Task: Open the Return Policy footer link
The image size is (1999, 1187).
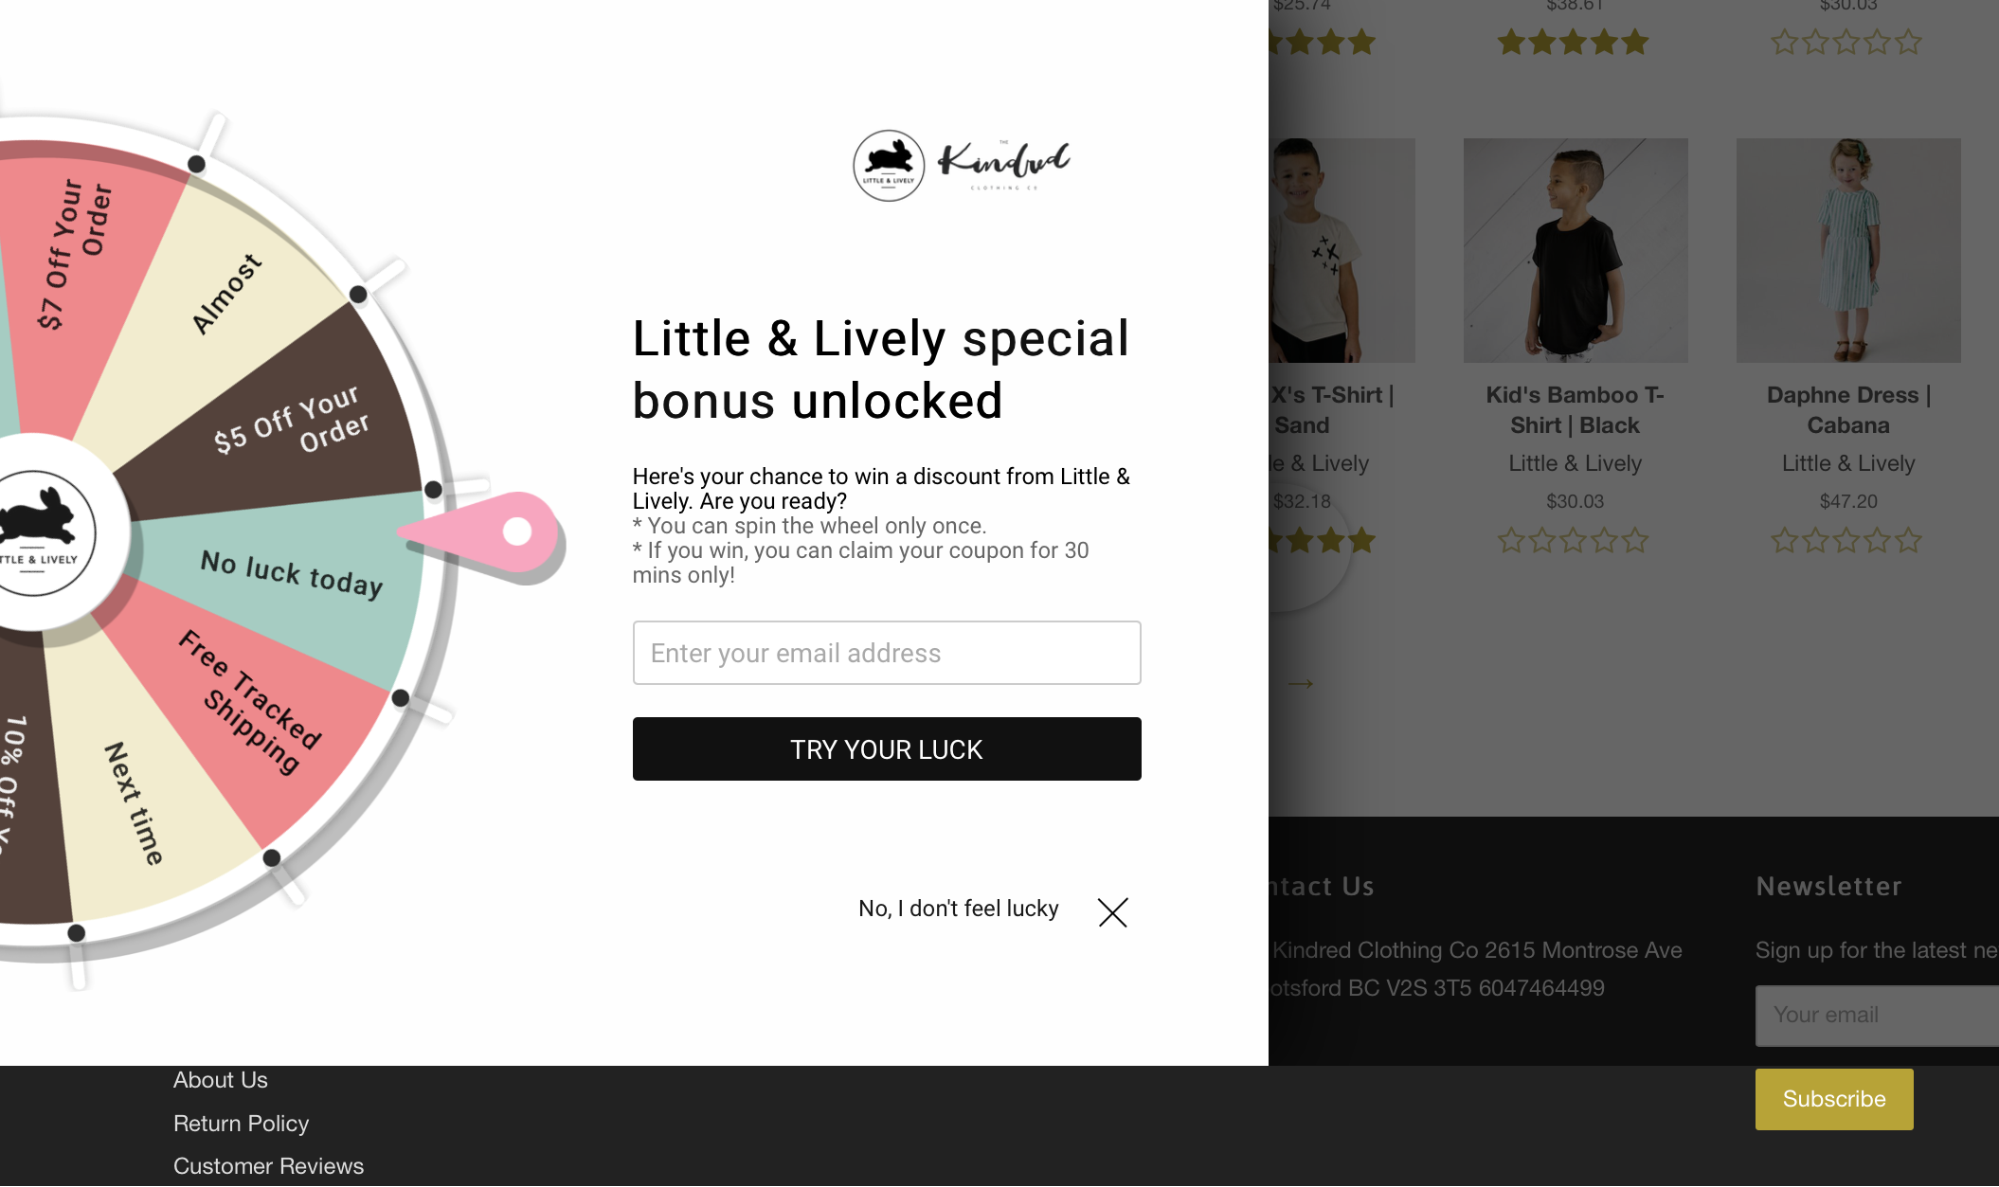Action: coord(241,1123)
